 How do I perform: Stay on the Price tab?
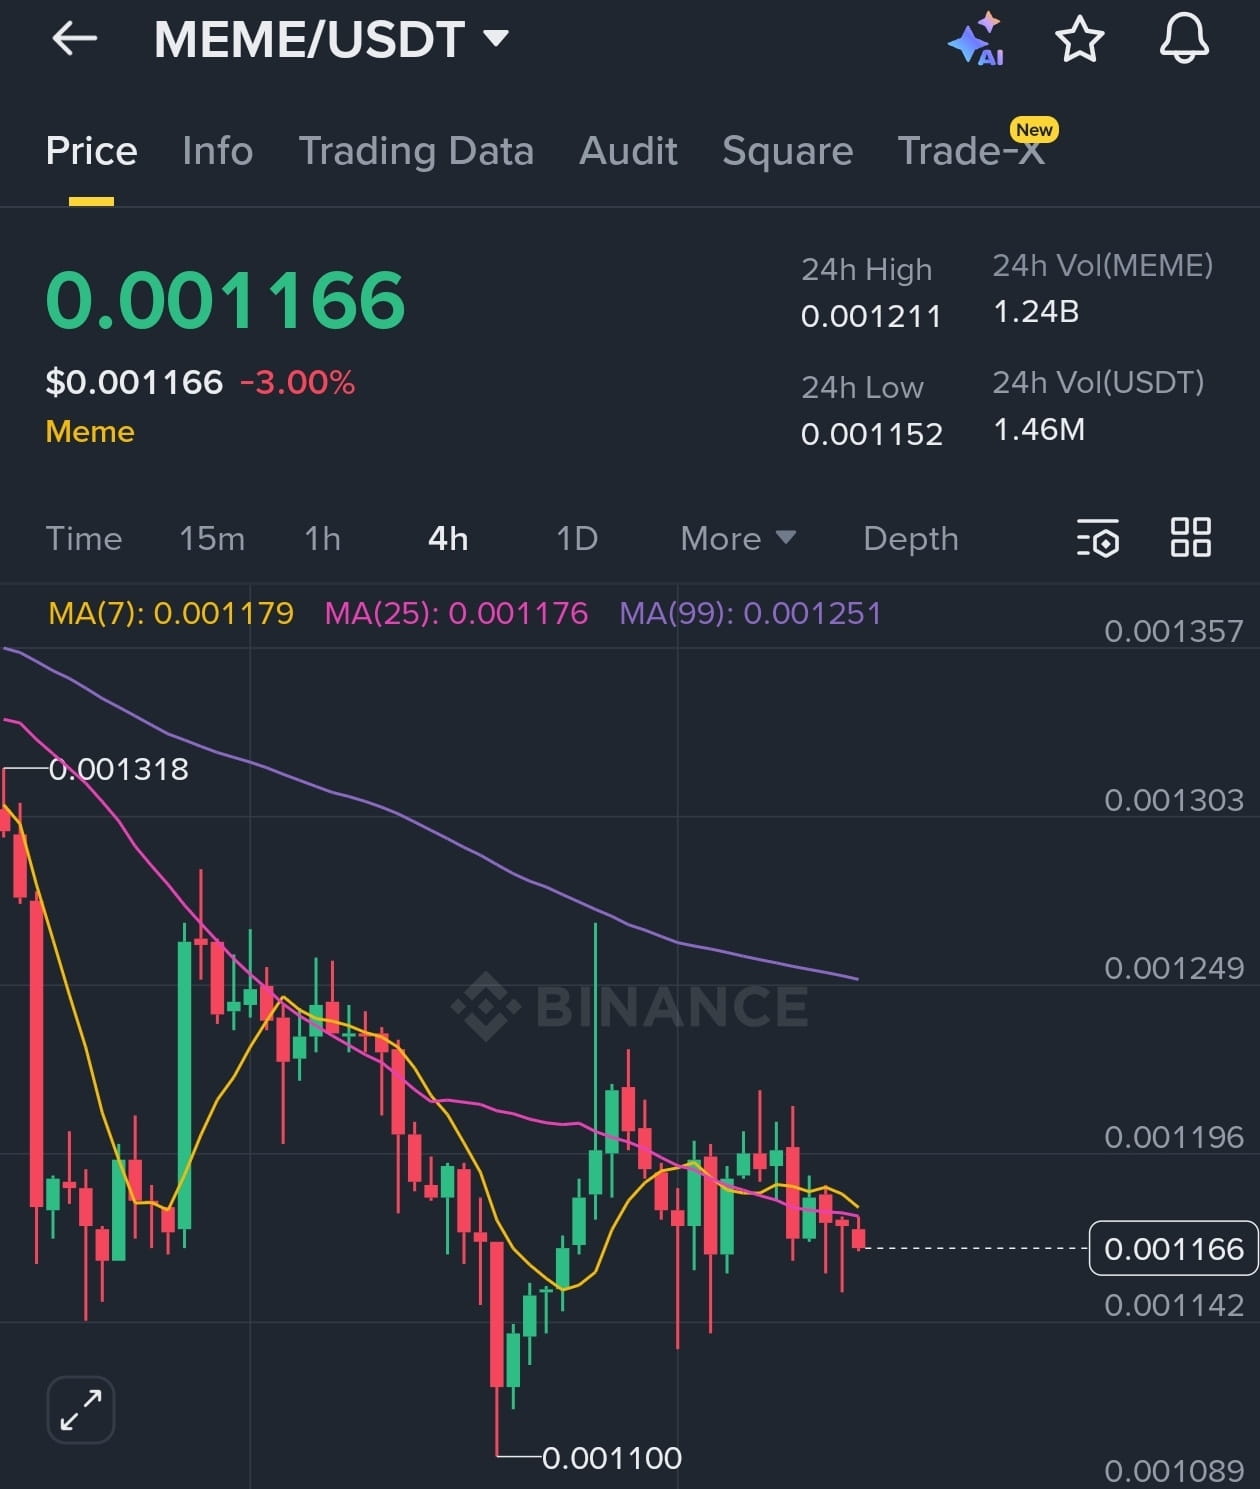click(x=91, y=151)
